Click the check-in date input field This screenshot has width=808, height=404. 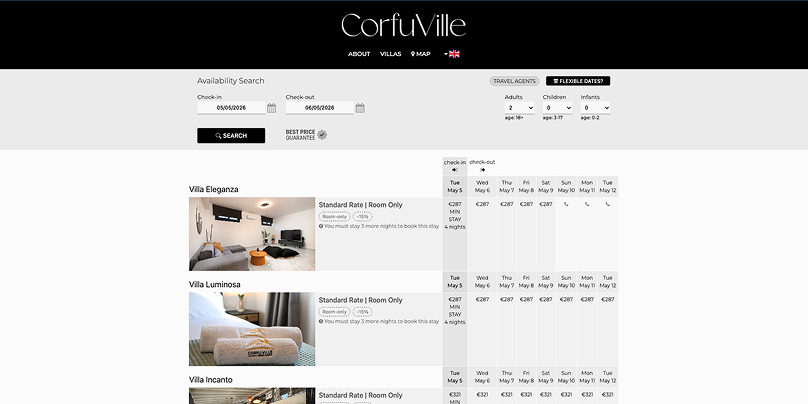[231, 108]
